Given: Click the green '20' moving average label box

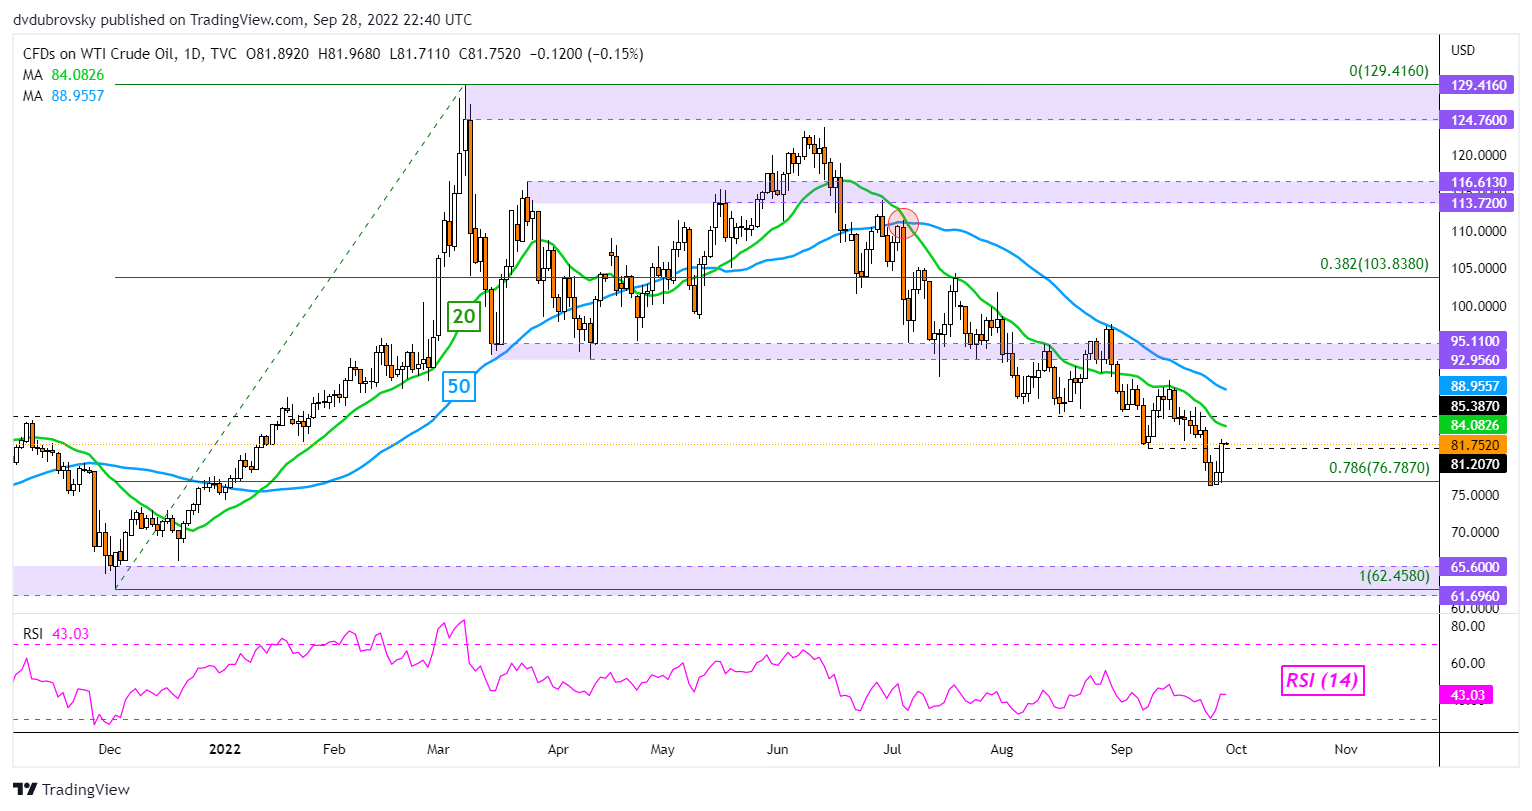Looking at the screenshot, I should (x=464, y=317).
